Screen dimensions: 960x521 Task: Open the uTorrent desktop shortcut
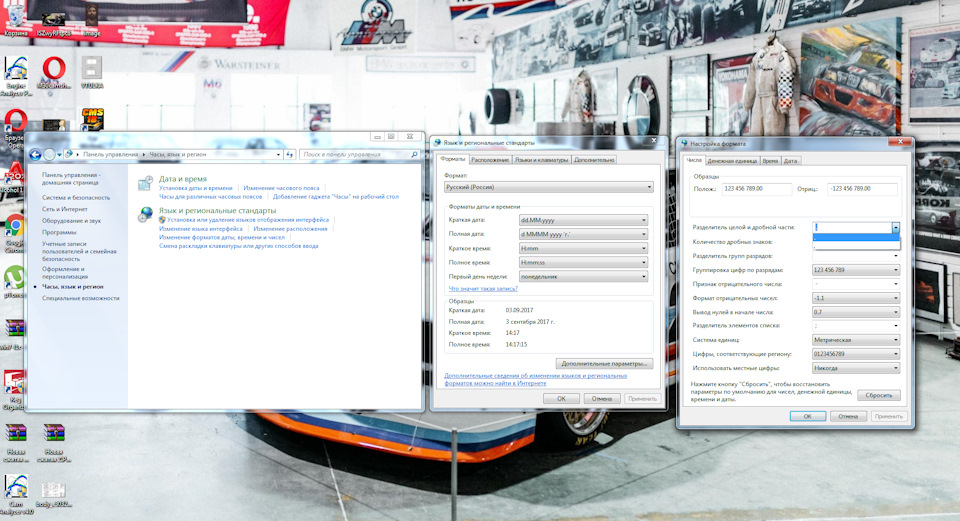[x=14, y=282]
